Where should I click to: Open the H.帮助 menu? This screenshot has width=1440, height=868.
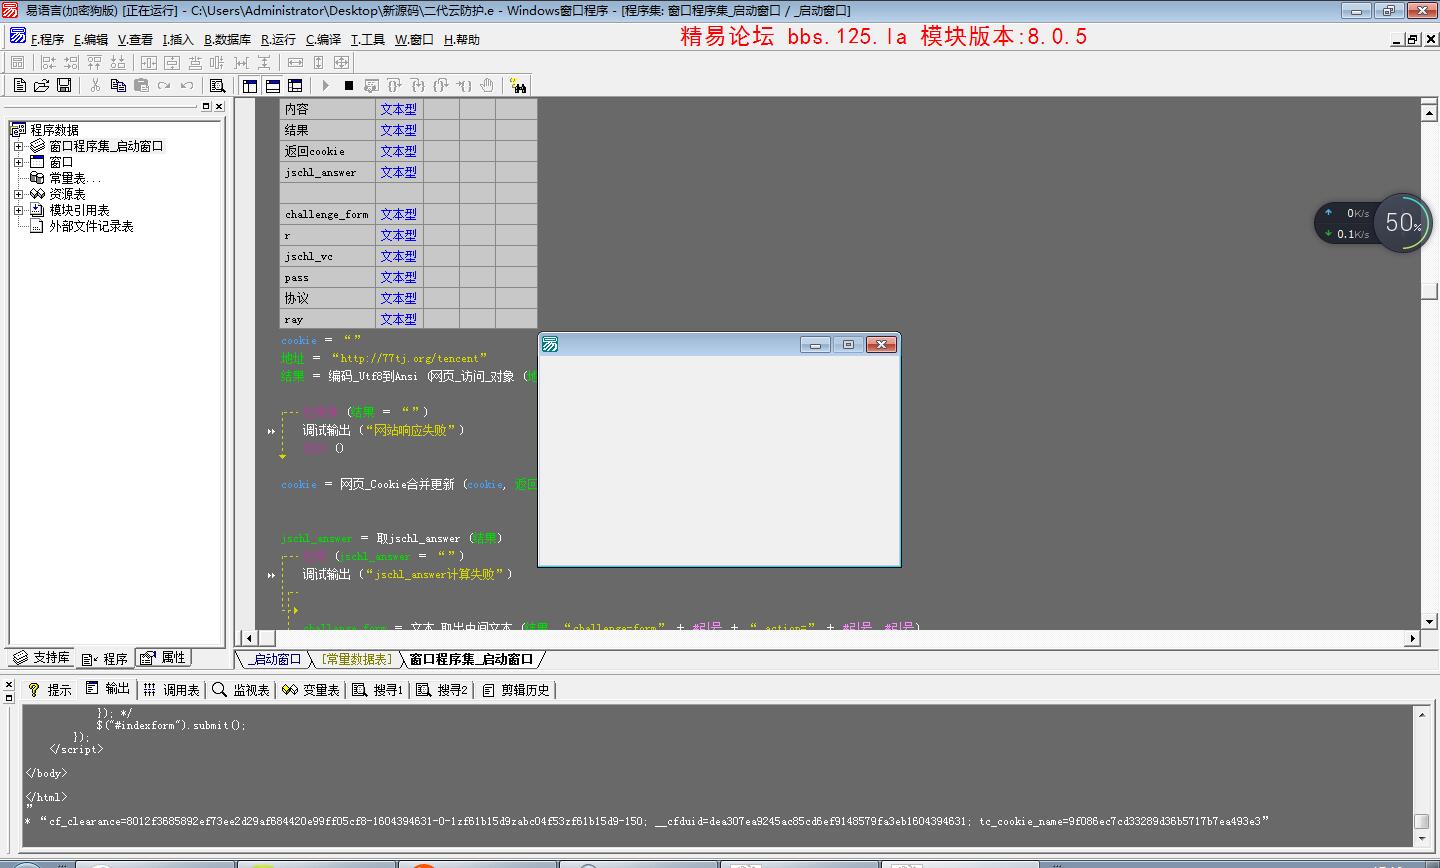(462, 40)
